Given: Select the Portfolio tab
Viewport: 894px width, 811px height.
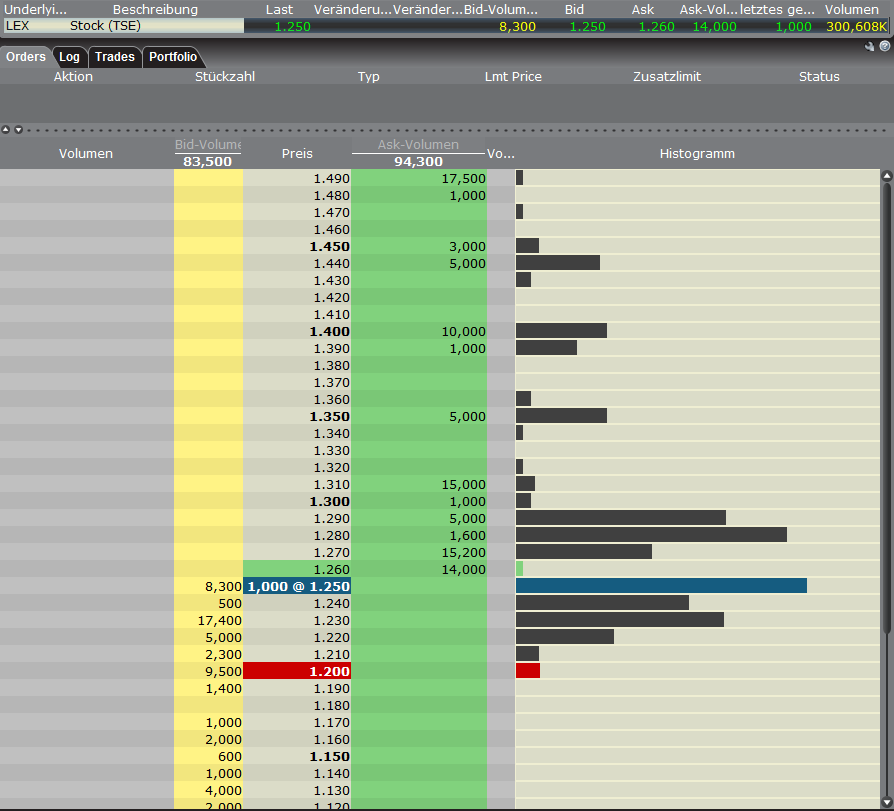Looking at the screenshot, I should (173, 57).
